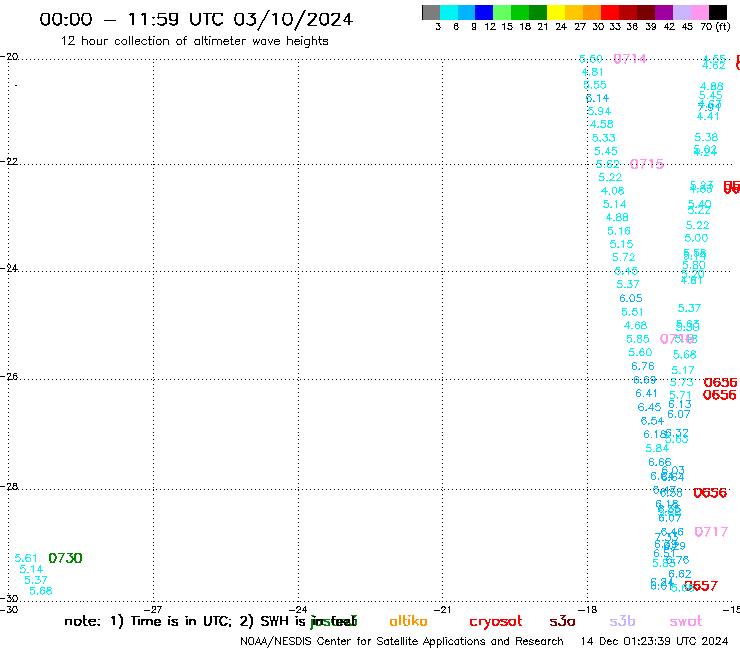
Task: Click the wave height value 6.05
Action: pyautogui.click(x=631, y=298)
